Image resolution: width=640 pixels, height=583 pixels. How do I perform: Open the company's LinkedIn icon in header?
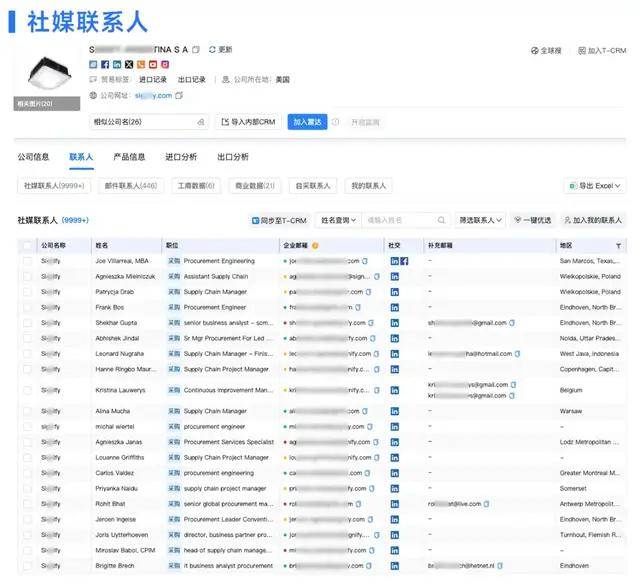coord(117,65)
